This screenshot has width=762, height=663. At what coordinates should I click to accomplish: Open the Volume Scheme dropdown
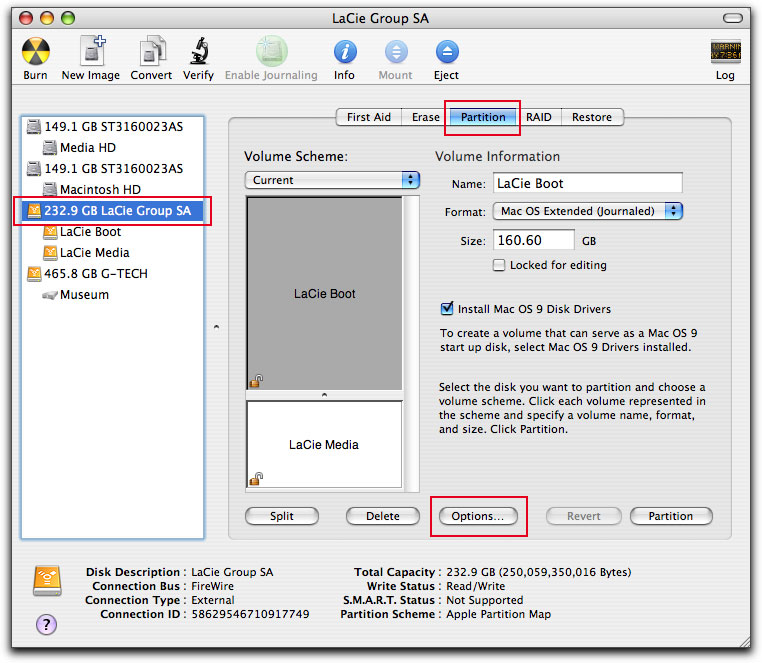(x=333, y=180)
